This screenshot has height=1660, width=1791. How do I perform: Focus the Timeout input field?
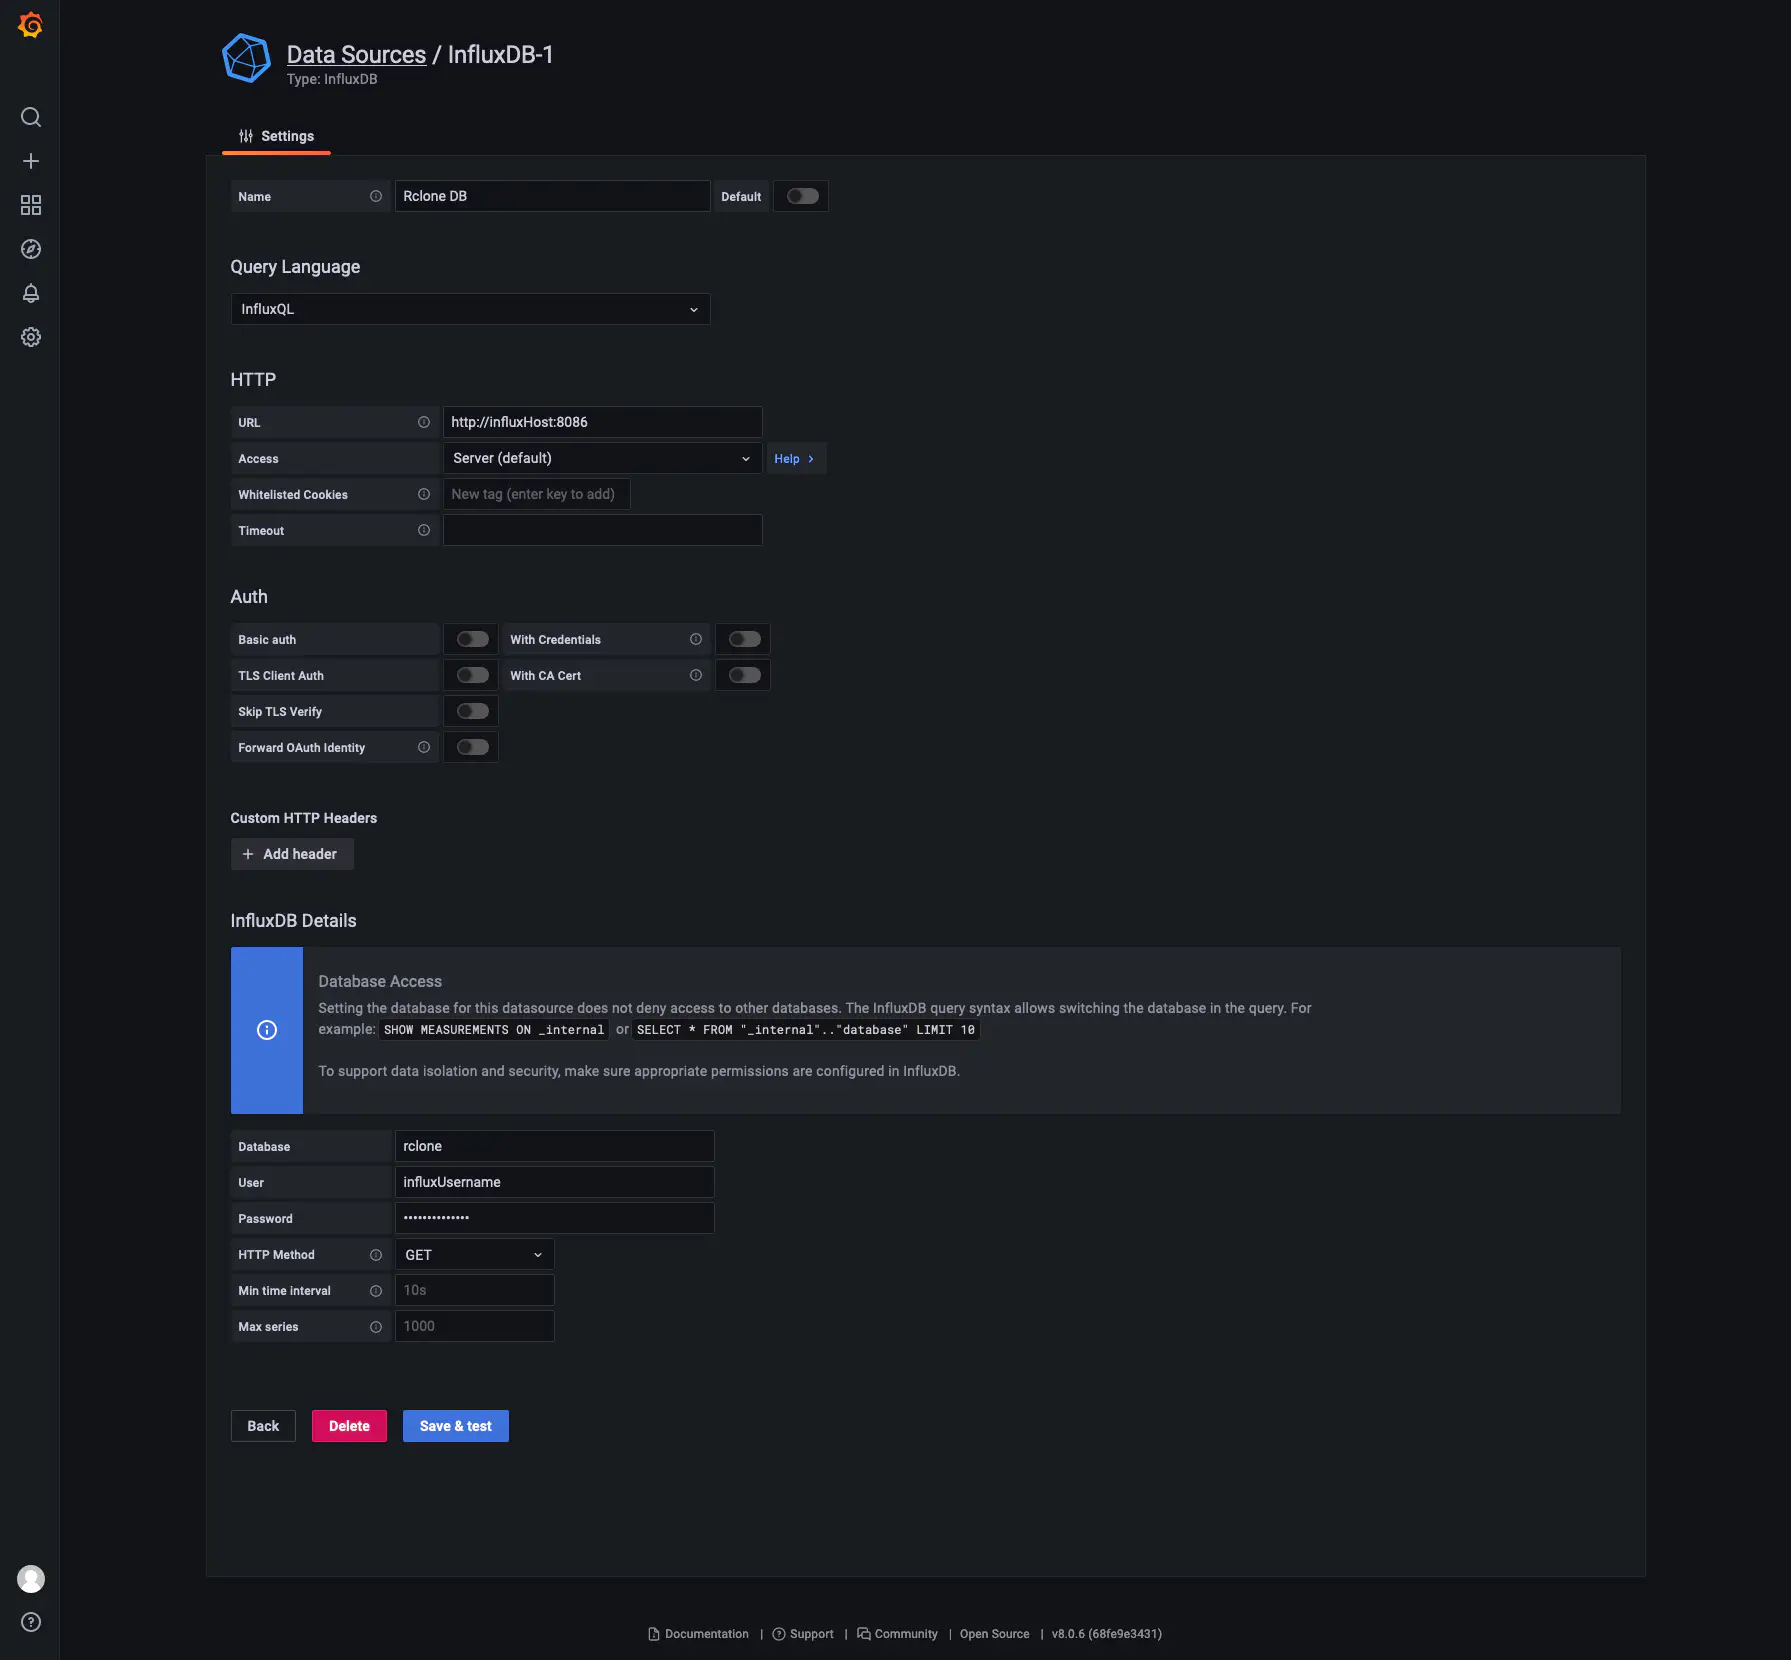click(602, 530)
